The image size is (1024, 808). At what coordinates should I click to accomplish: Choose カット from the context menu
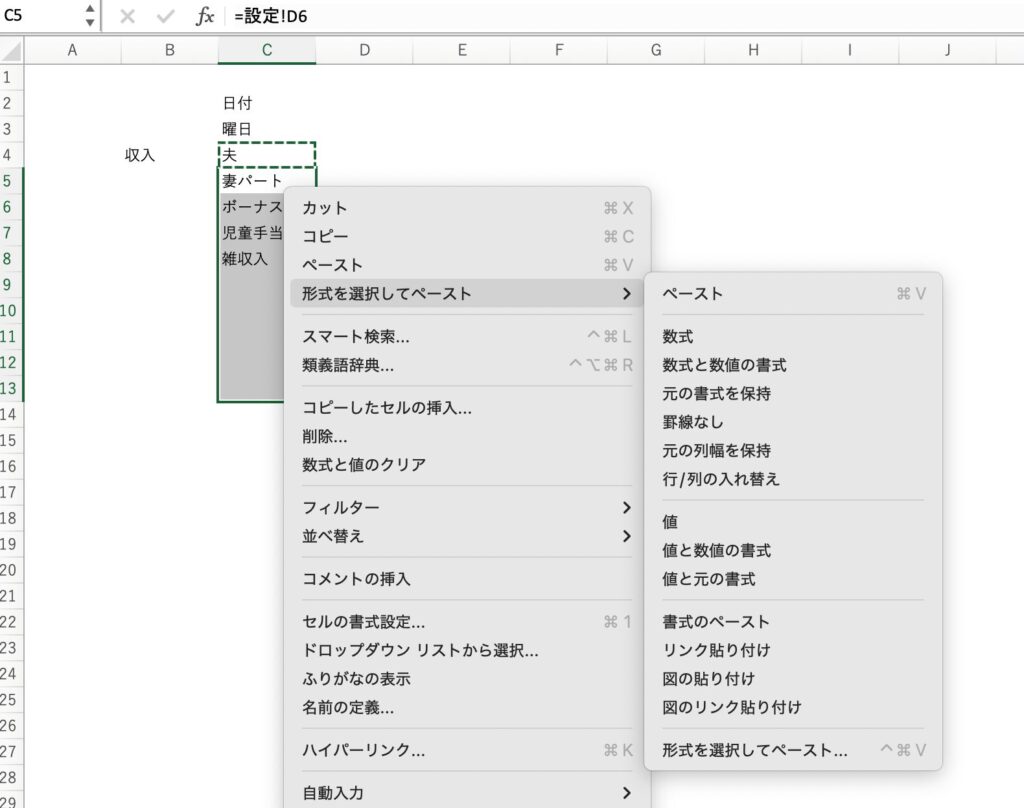pos(325,208)
